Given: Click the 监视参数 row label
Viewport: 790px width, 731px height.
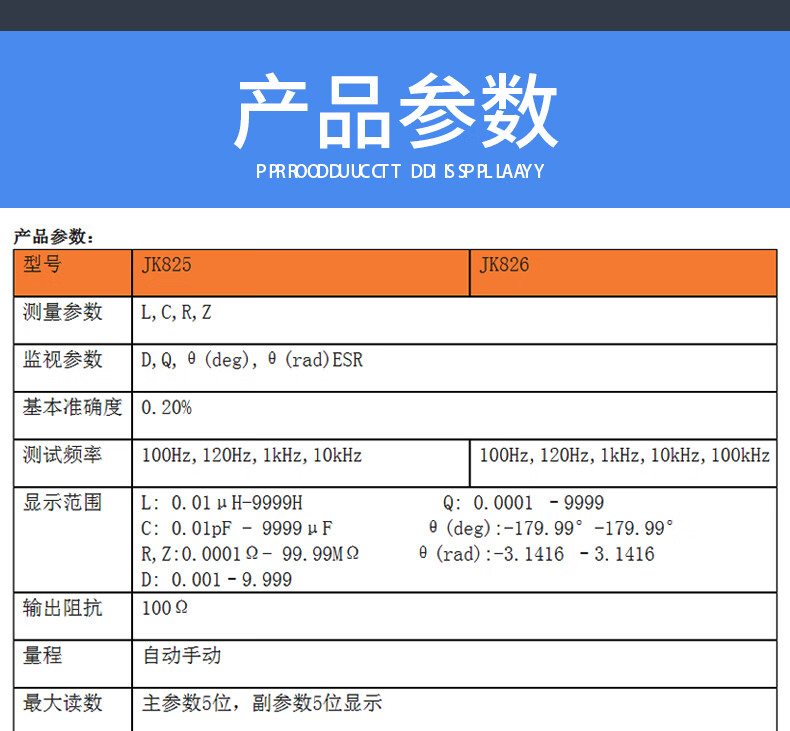Looking at the screenshot, I should coord(62,359).
